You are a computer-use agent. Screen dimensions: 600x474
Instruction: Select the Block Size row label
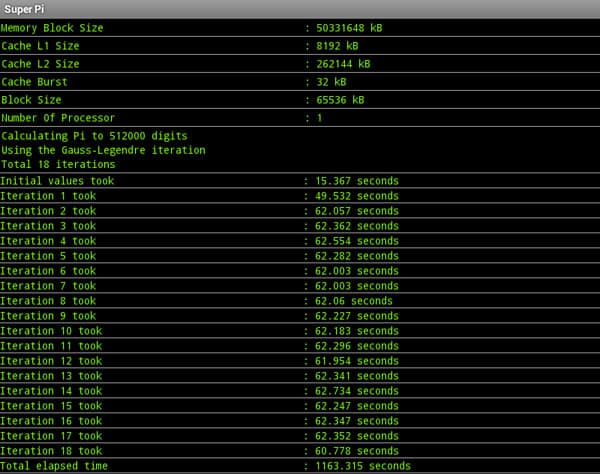pyautogui.click(x=31, y=100)
